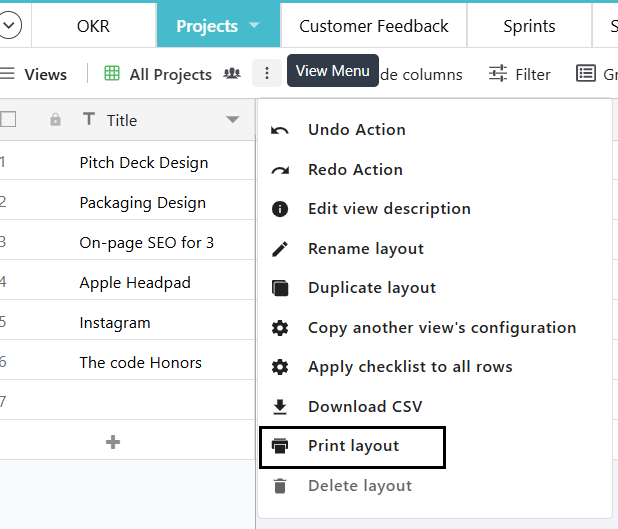This screenshot has width=618, height=529.
Task: Choose Copy another view's configuration
Action: (442, 328)
